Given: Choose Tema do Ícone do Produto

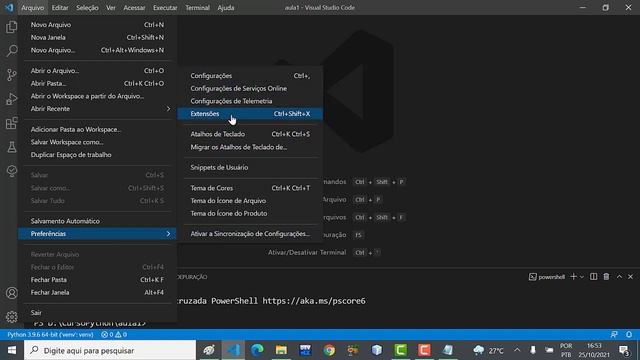Looking at the screenshot, I should click(250, 213).
